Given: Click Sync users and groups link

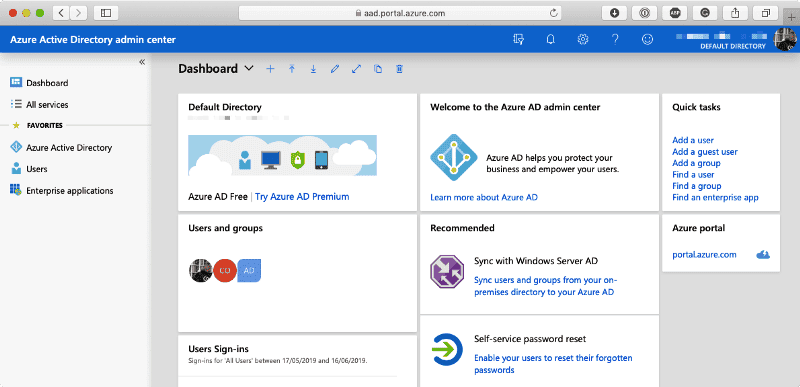Looking at the screenshot, I should pos(545,286).
